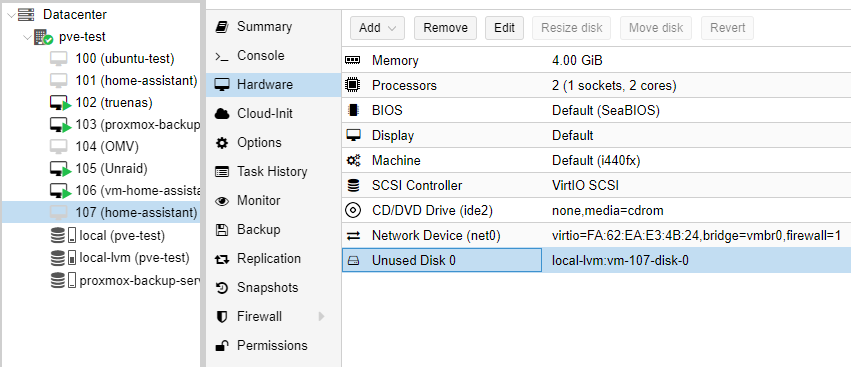This screenshot has width=851, height=367.
Task: Select the Default (i440fx) value
Action: tap(597, 160)
